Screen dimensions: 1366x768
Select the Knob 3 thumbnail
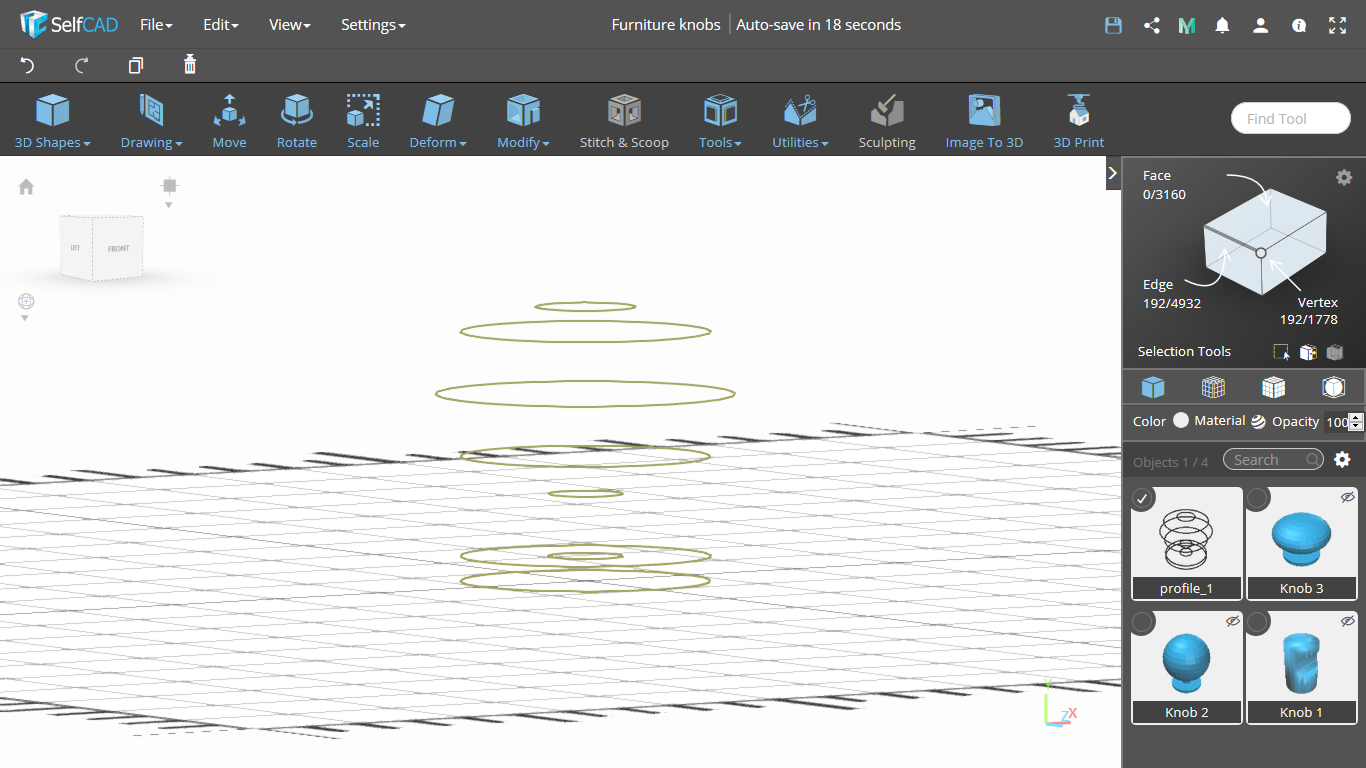[1302, 543]
